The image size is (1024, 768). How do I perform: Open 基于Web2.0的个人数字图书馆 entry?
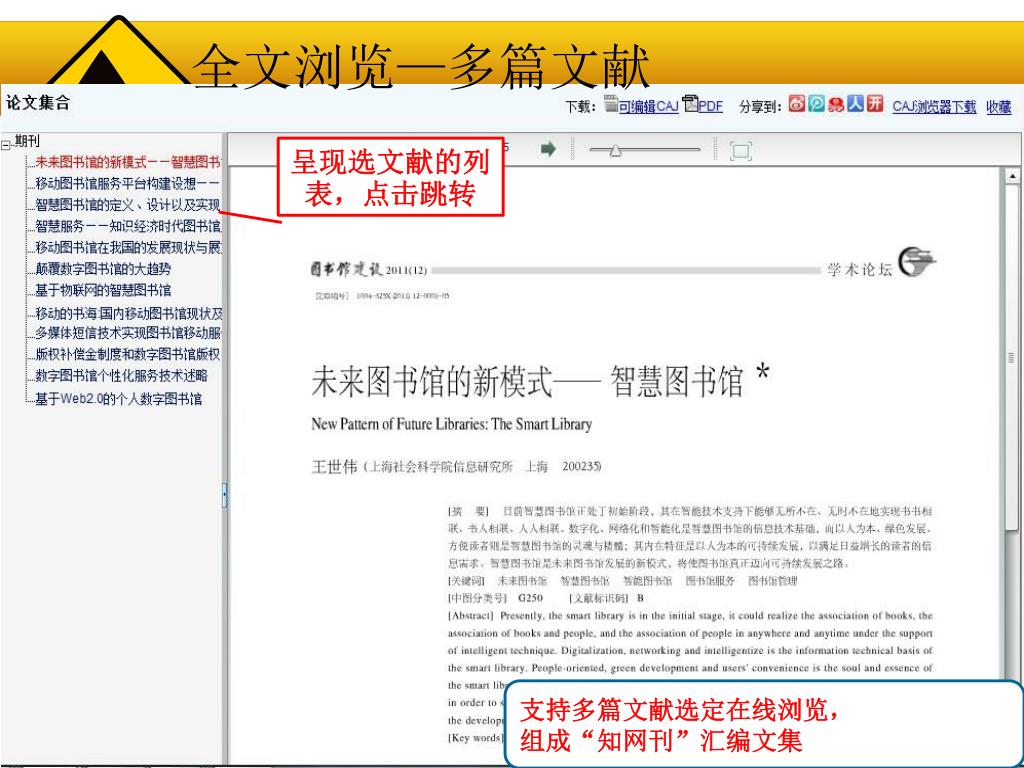118,399
